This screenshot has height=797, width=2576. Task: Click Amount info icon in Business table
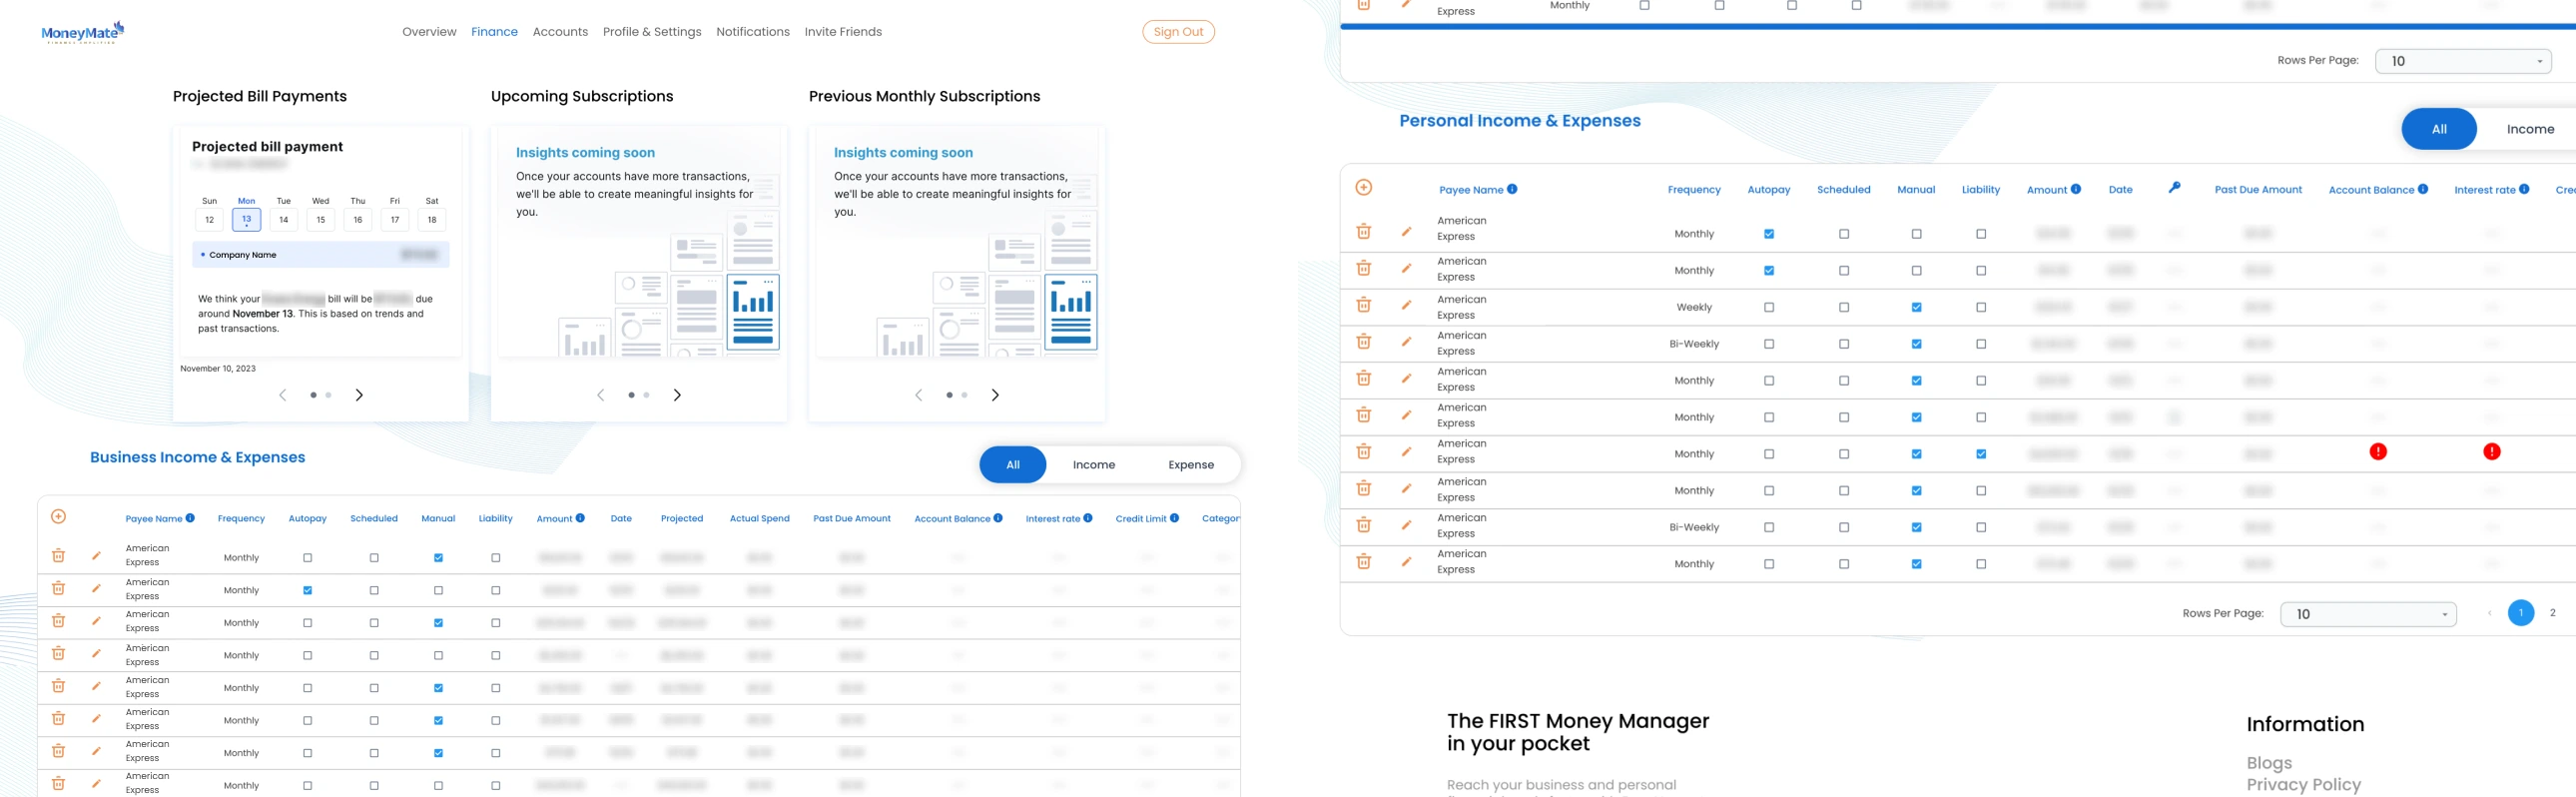580,518
